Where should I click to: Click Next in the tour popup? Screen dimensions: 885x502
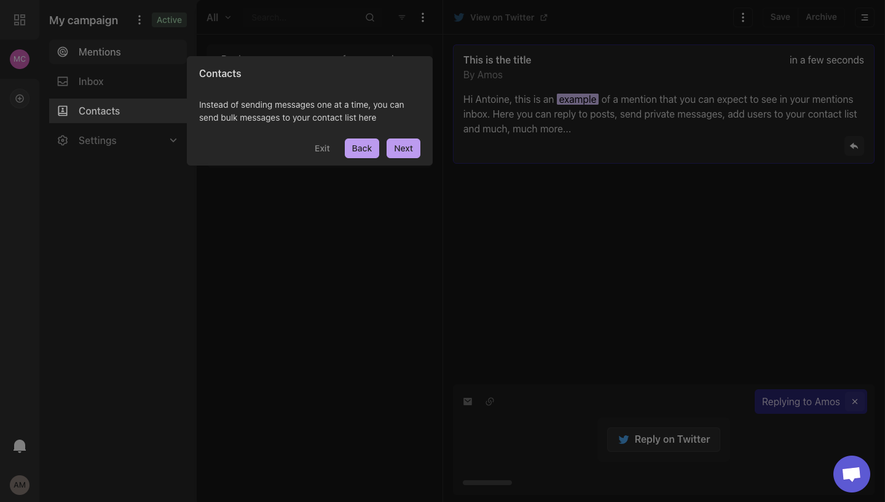403,148
